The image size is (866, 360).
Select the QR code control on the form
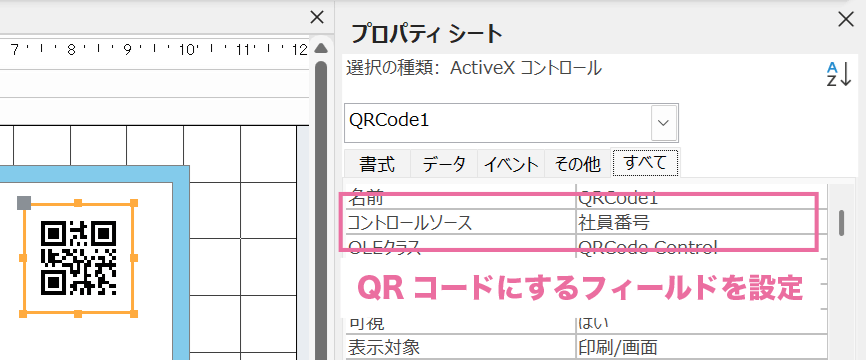tap(78, 258)
